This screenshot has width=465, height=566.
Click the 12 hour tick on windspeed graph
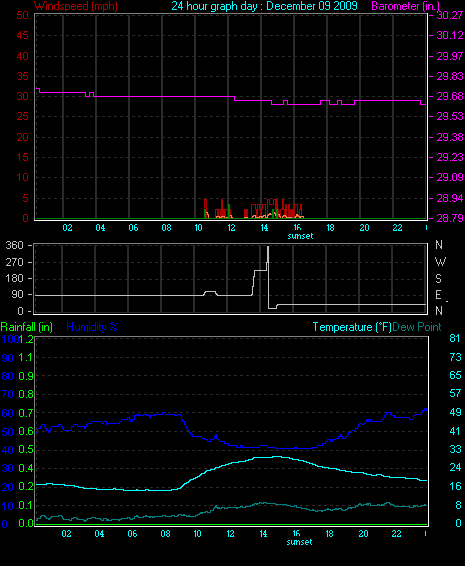coord(231,228)
